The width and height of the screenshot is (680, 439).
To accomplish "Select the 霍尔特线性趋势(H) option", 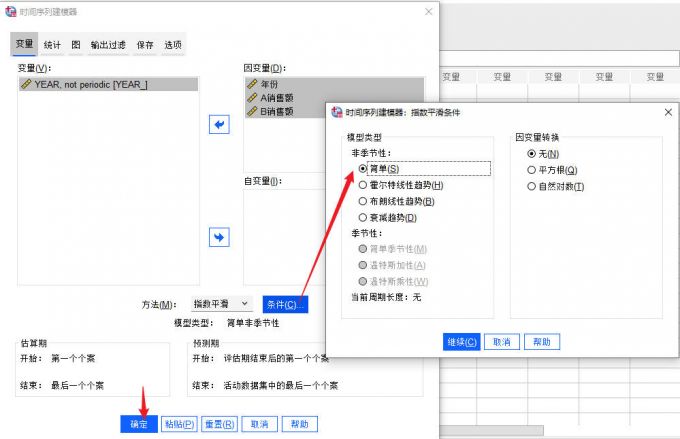I will pyautogui.click(x=363, y=185).
